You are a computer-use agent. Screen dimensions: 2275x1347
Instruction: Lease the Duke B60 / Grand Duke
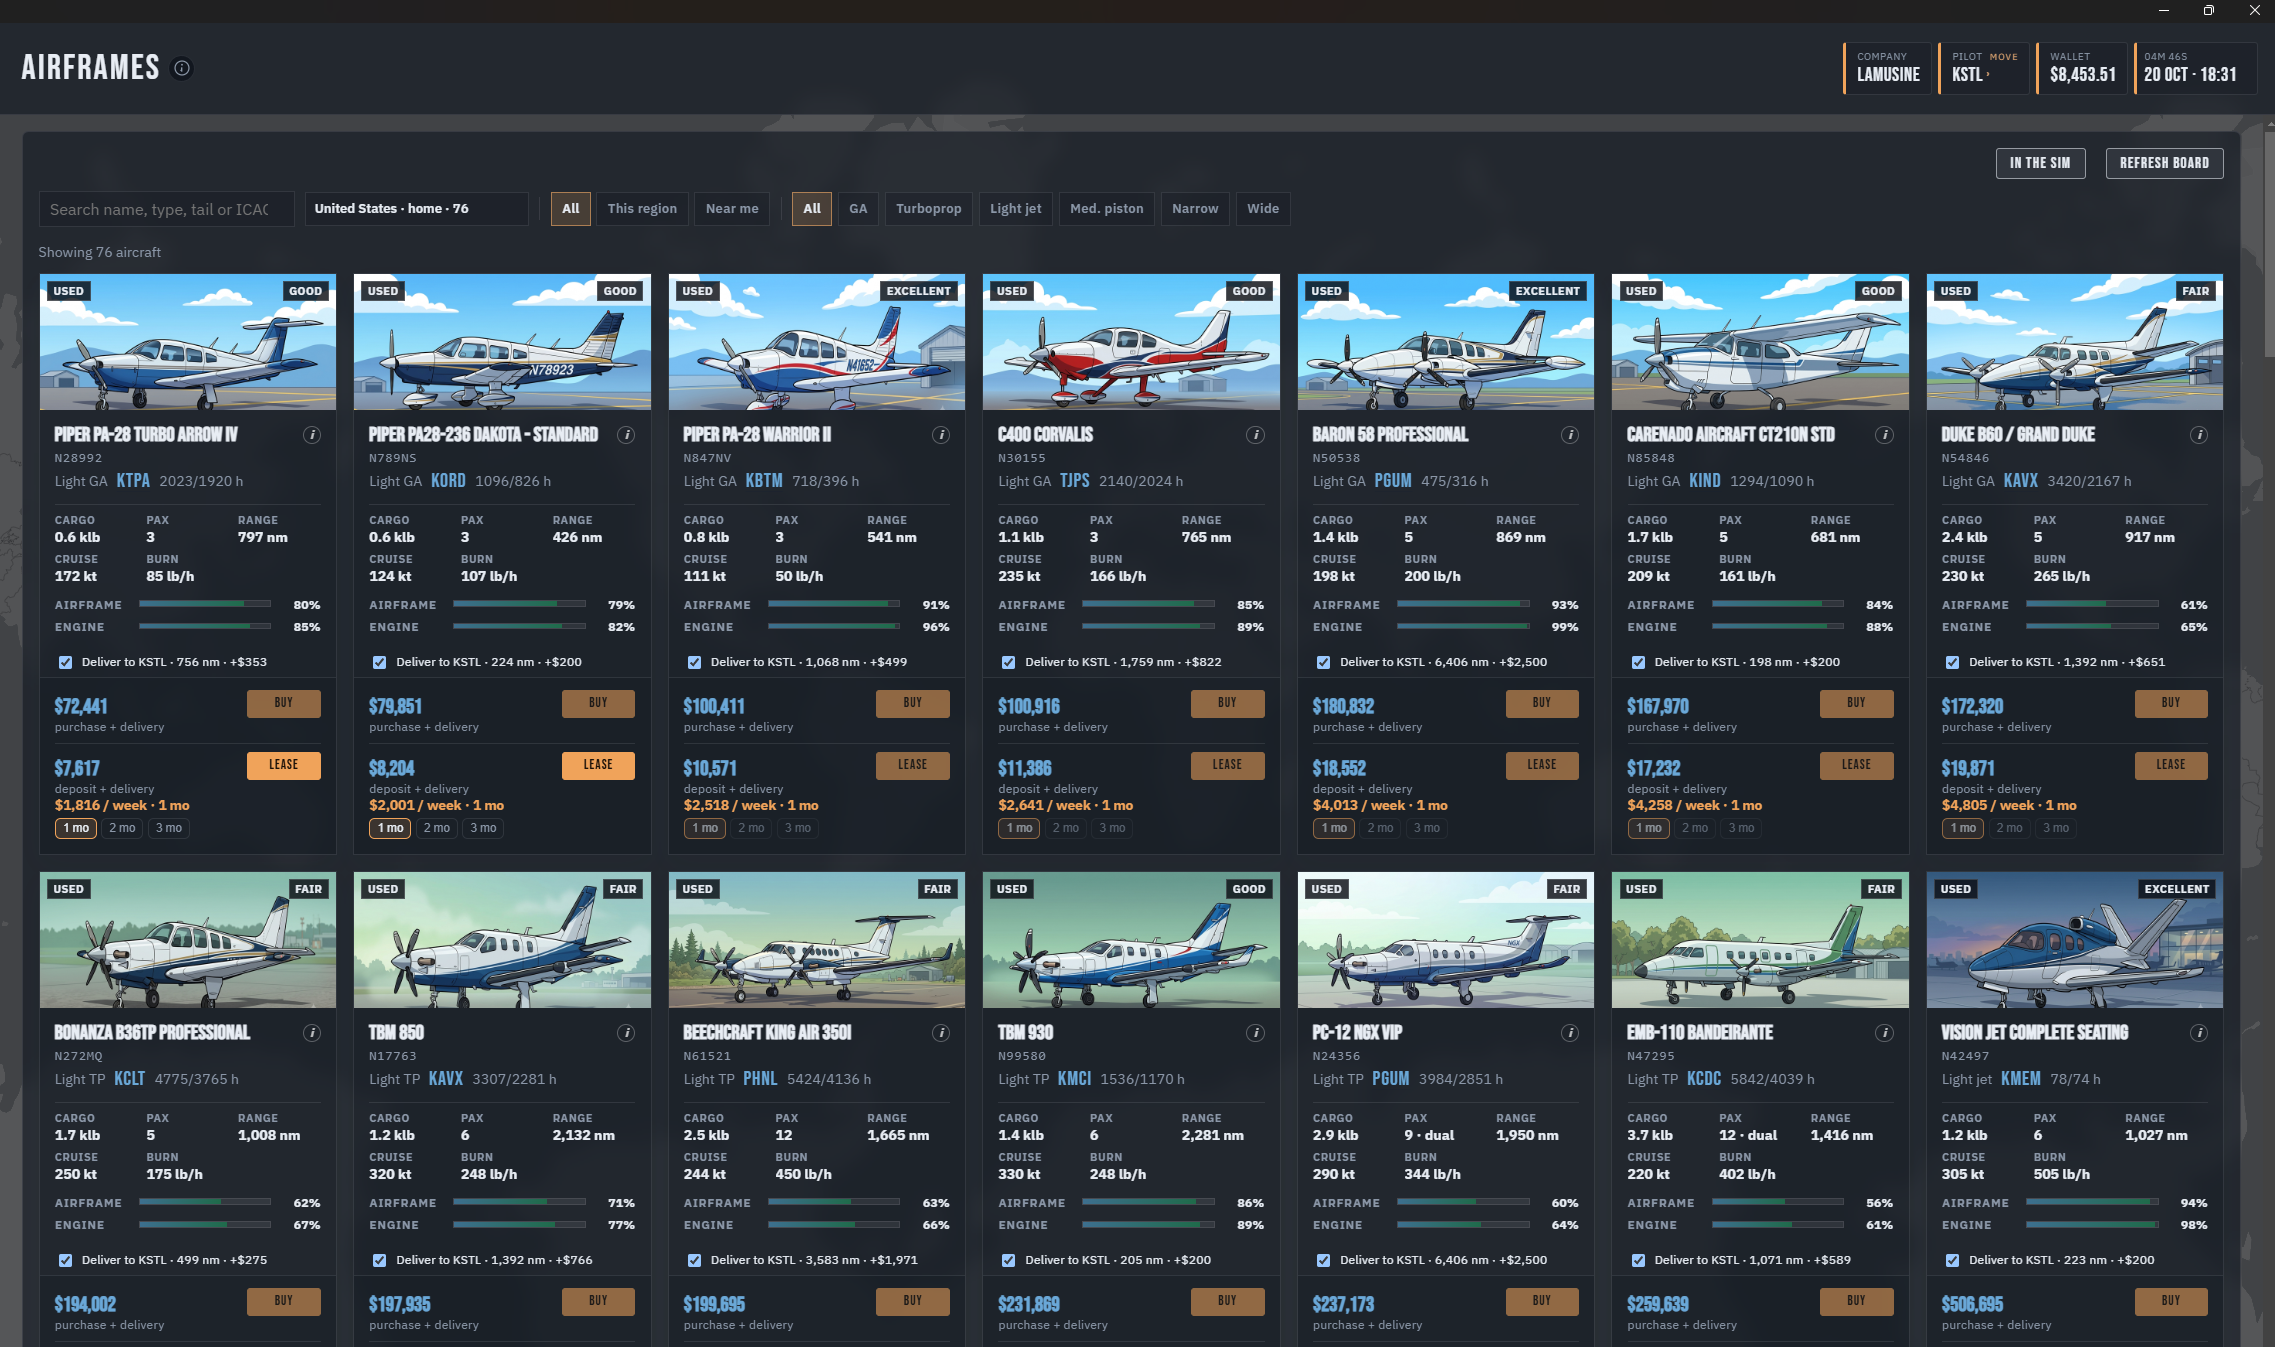(x=2171, y=765)
